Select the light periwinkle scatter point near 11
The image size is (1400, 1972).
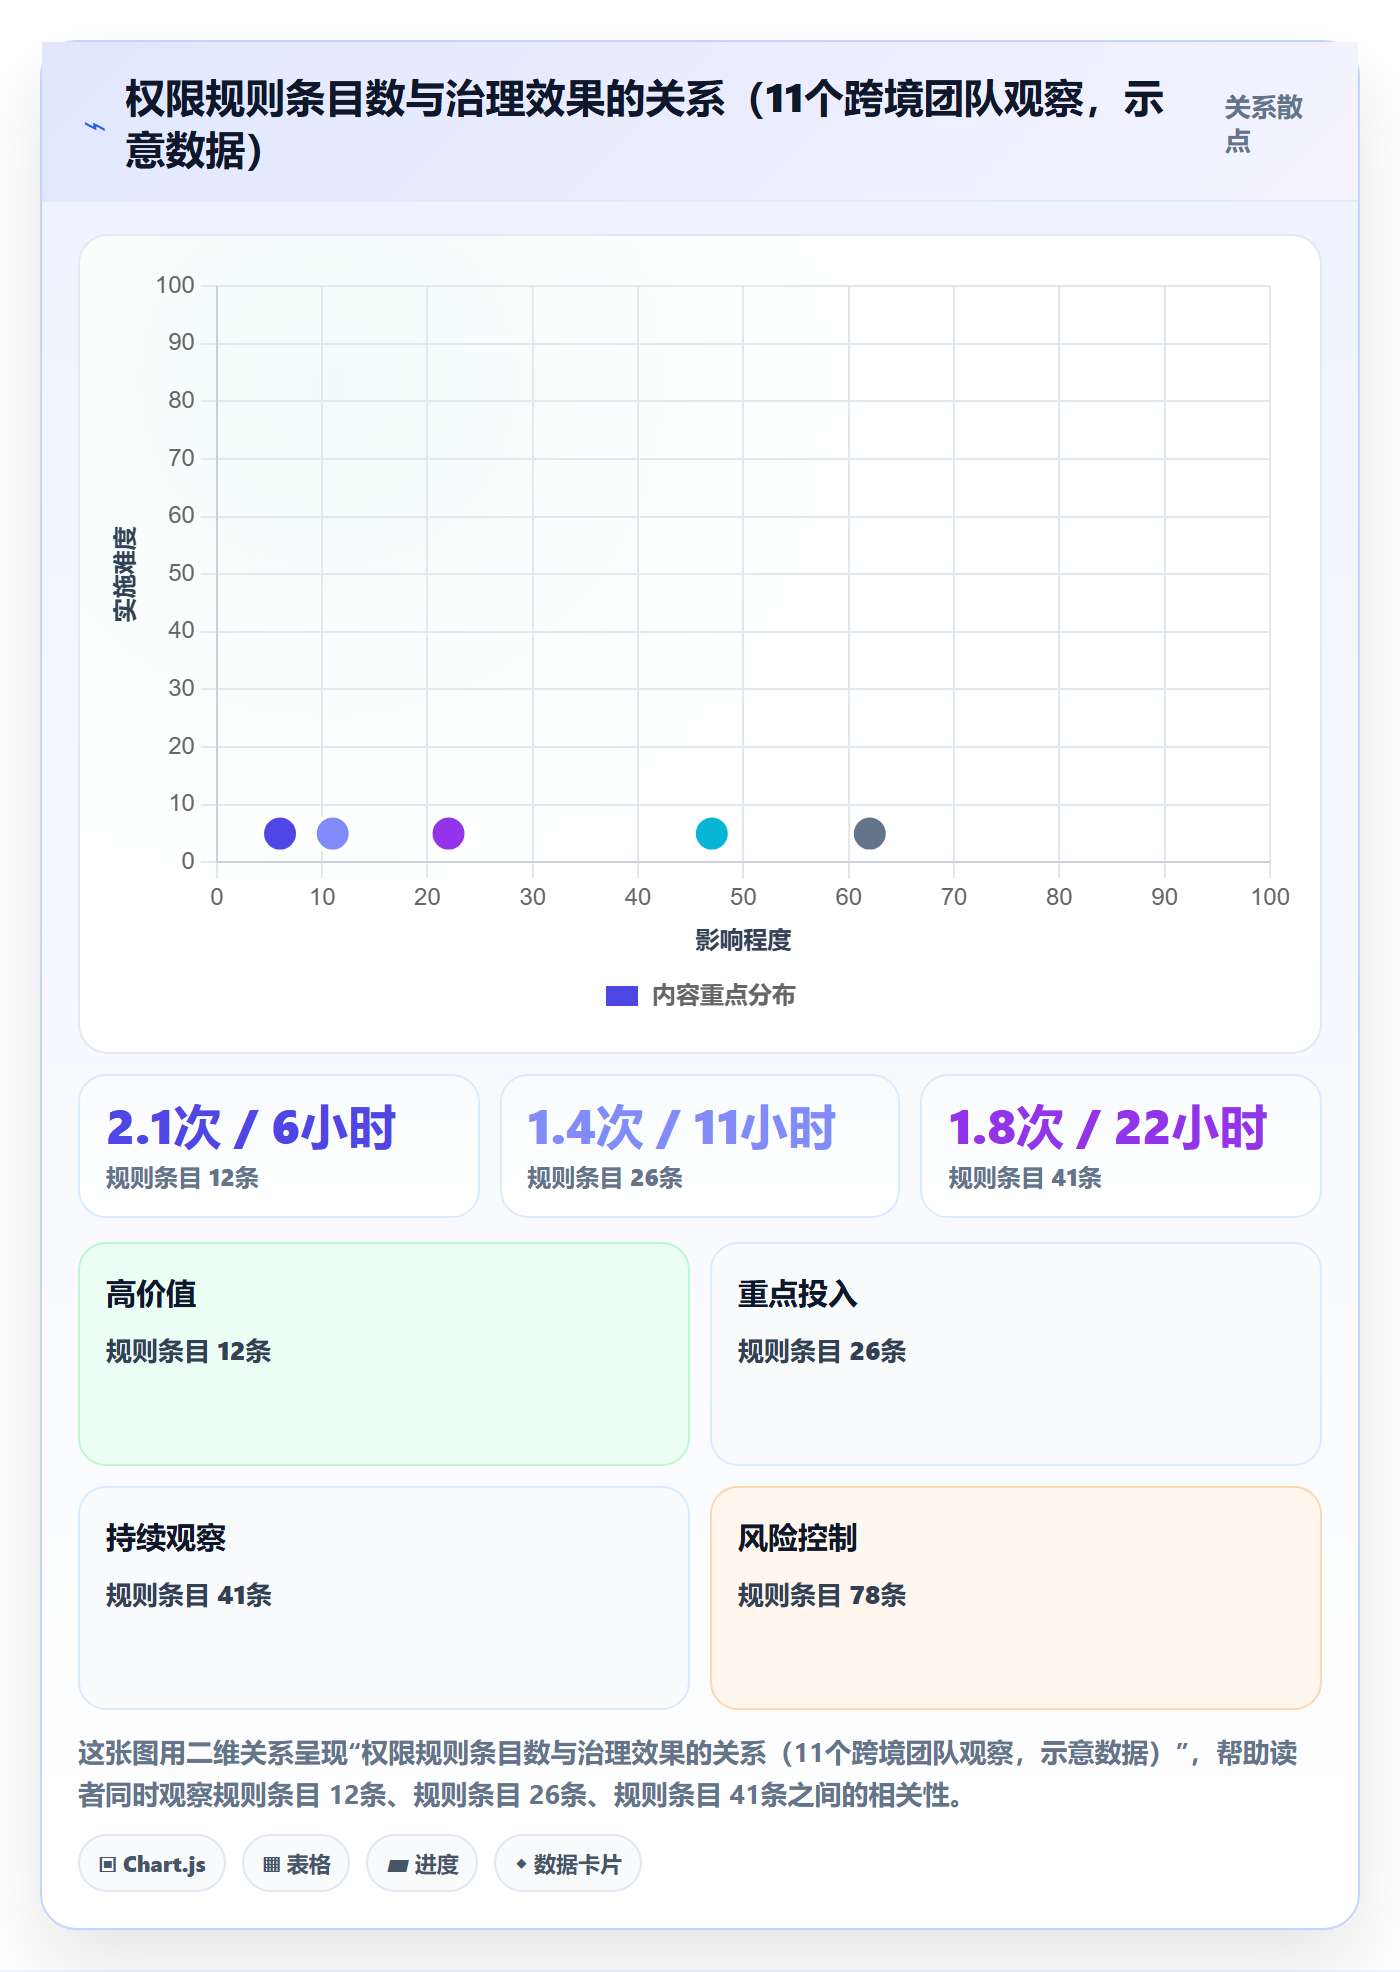pyautogui.click(x=333, y=833)
